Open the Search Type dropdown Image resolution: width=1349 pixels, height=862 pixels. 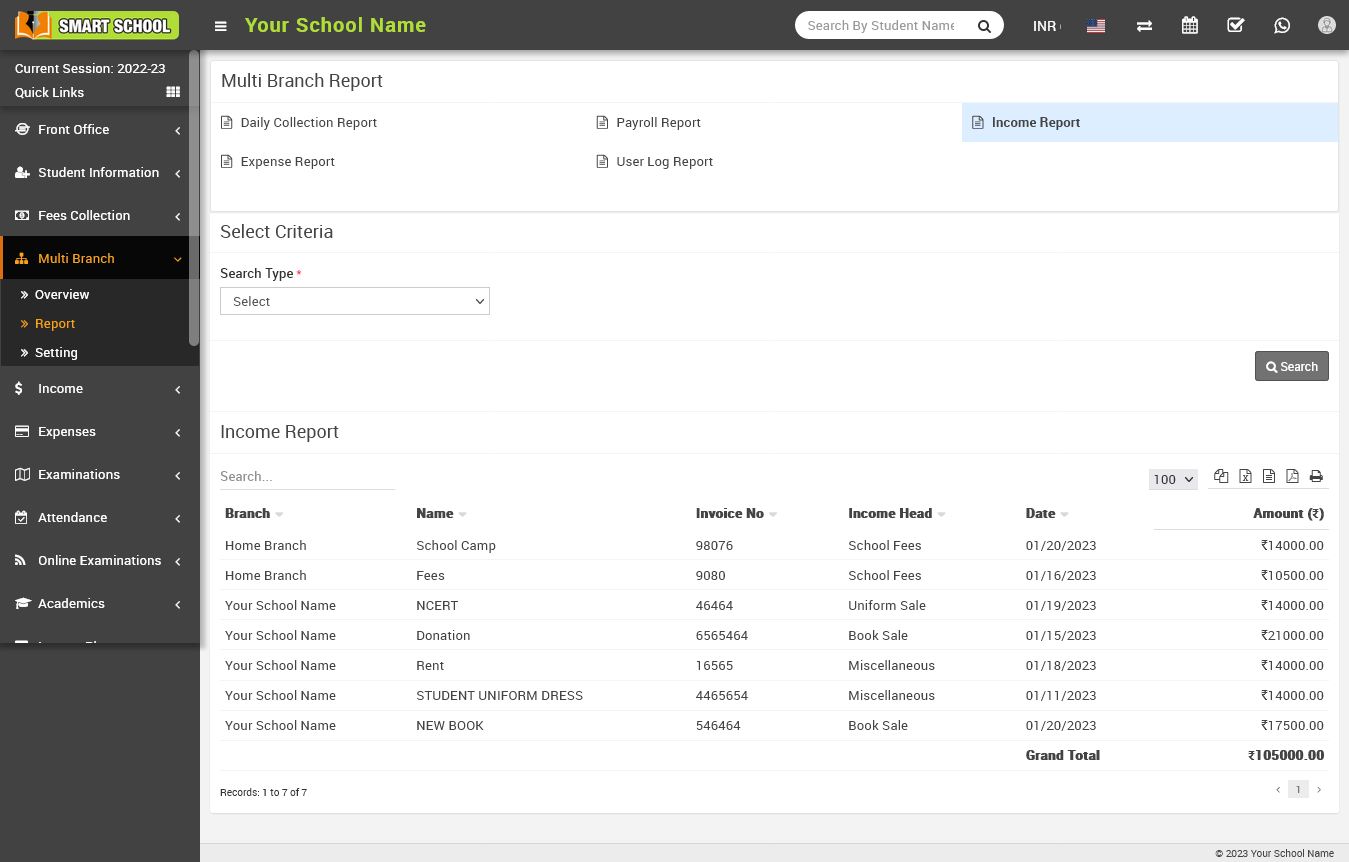click(x=355, y=301)
